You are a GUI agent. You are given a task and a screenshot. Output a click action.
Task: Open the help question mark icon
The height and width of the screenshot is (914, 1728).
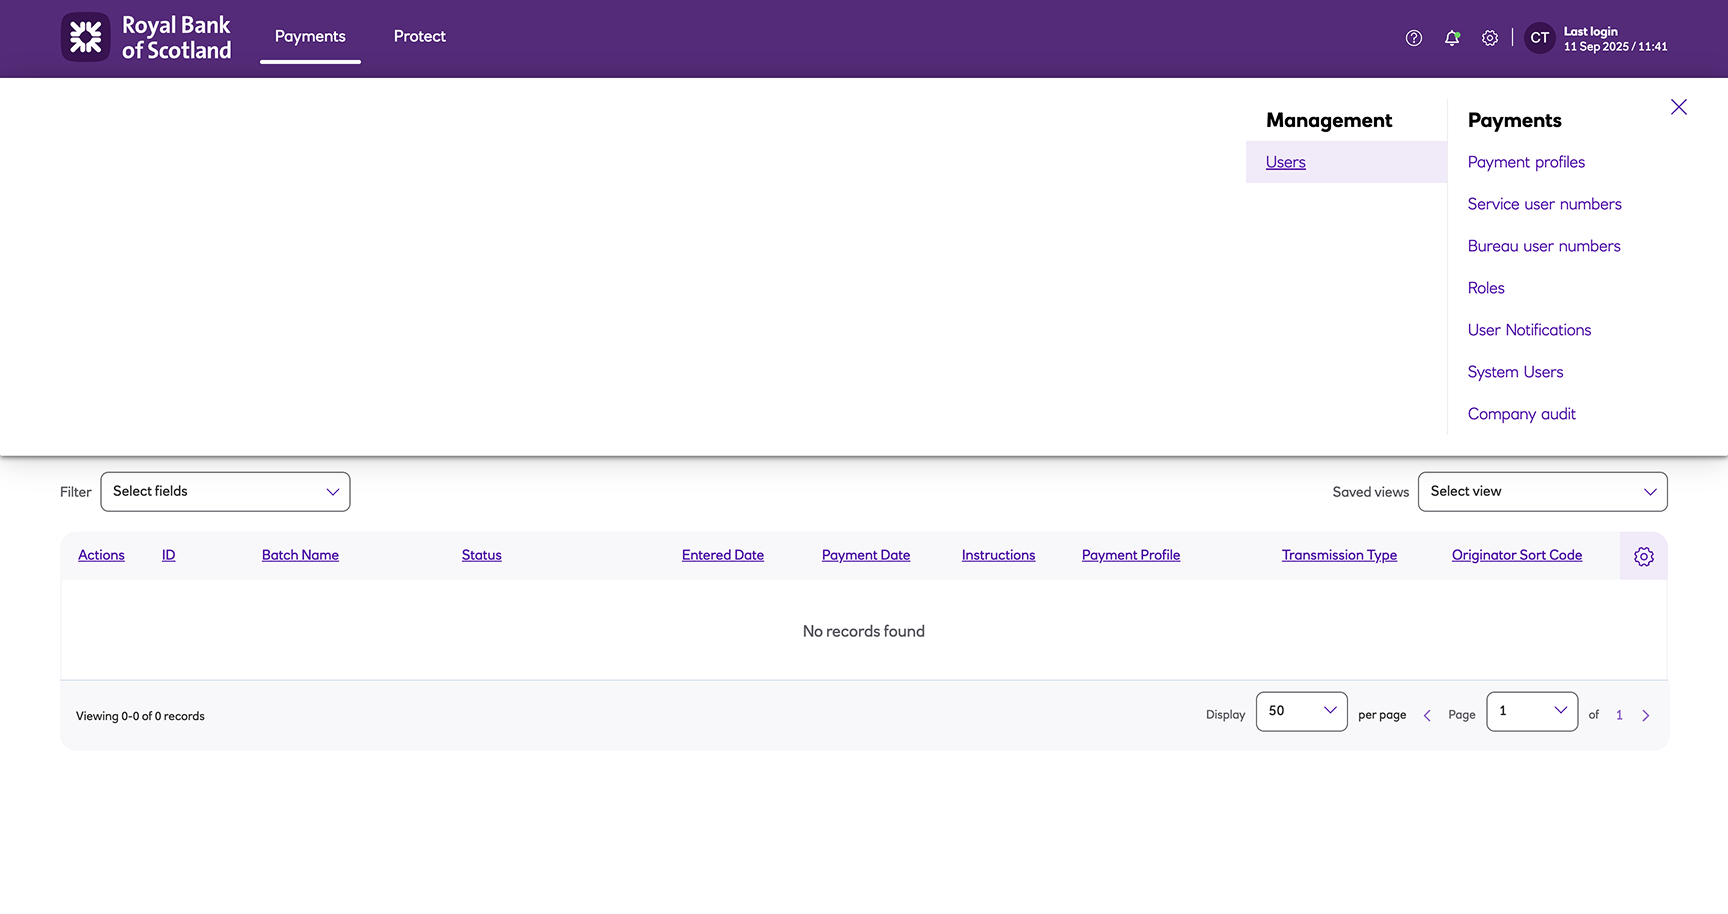tap(1414, 38)
